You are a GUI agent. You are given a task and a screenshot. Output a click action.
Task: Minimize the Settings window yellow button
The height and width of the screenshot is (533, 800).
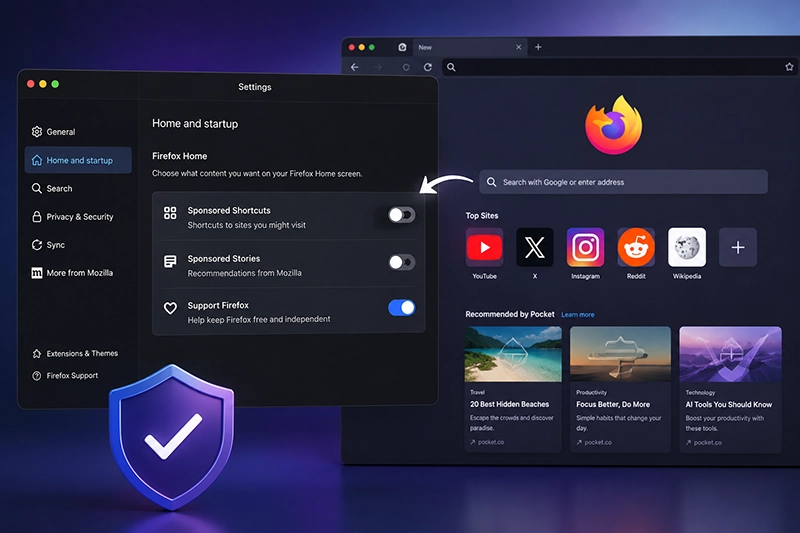43,84
